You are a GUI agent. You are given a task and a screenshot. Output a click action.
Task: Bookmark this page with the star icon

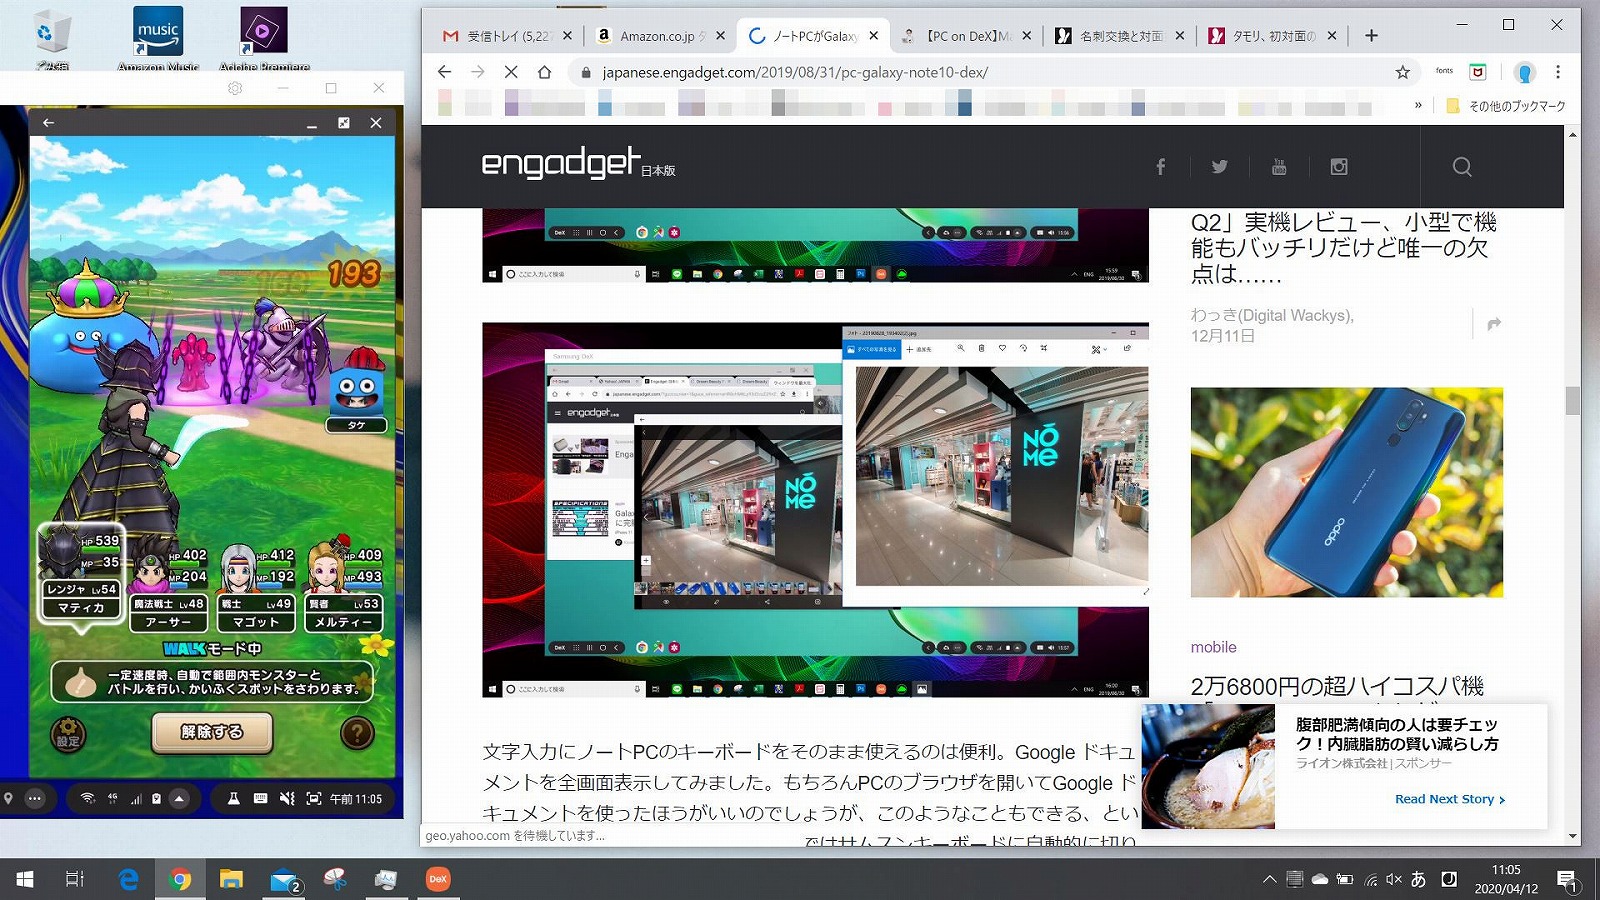(1402, 72)
